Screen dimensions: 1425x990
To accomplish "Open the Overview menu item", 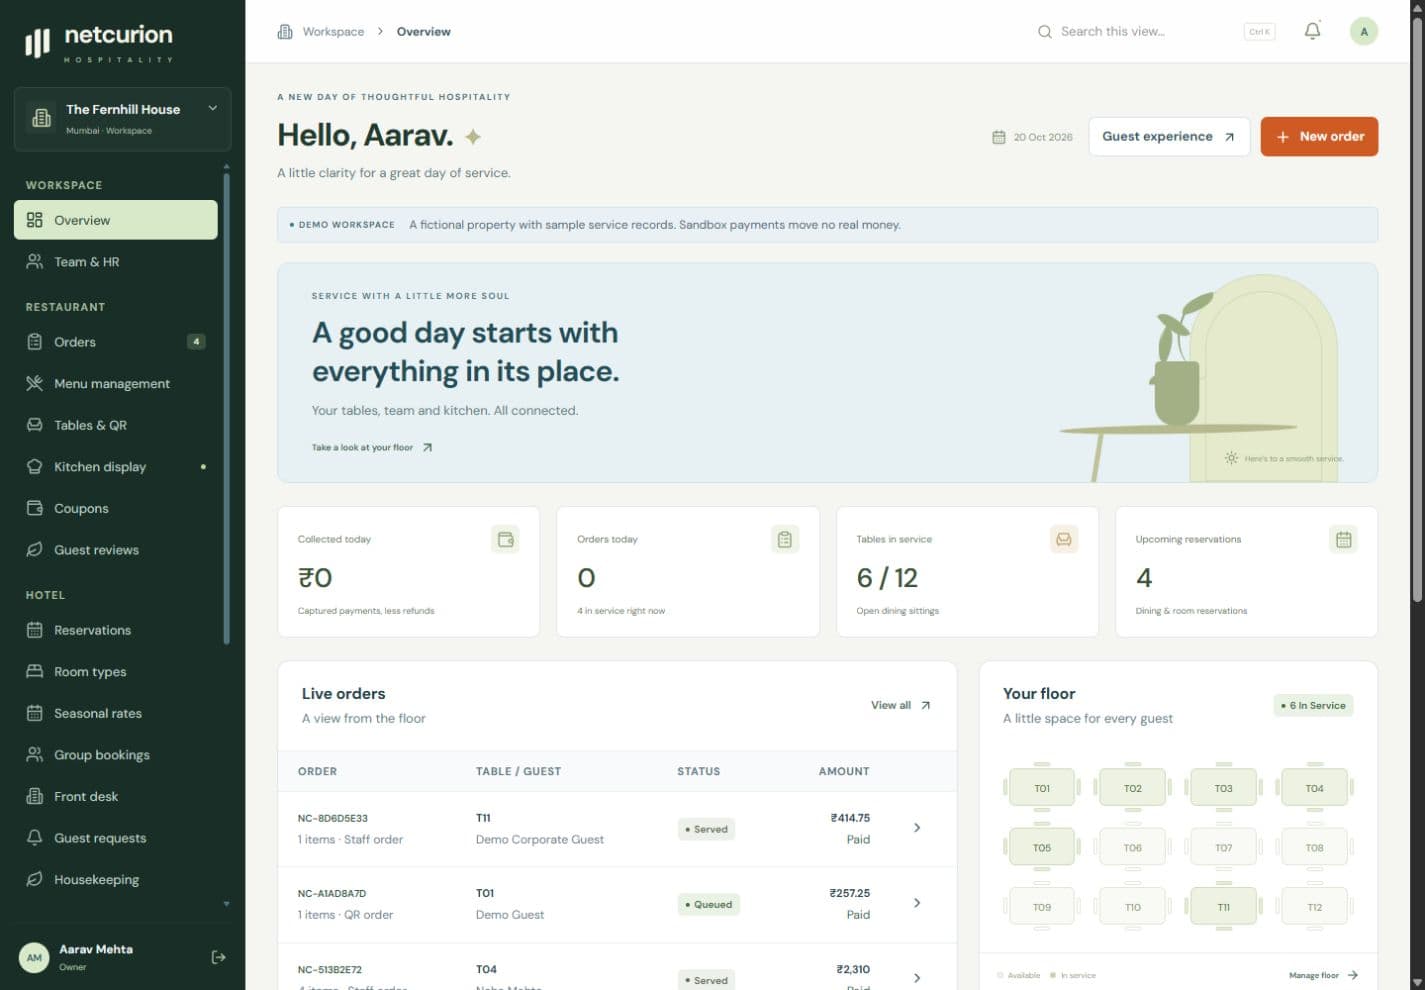I will pos(116,220).
